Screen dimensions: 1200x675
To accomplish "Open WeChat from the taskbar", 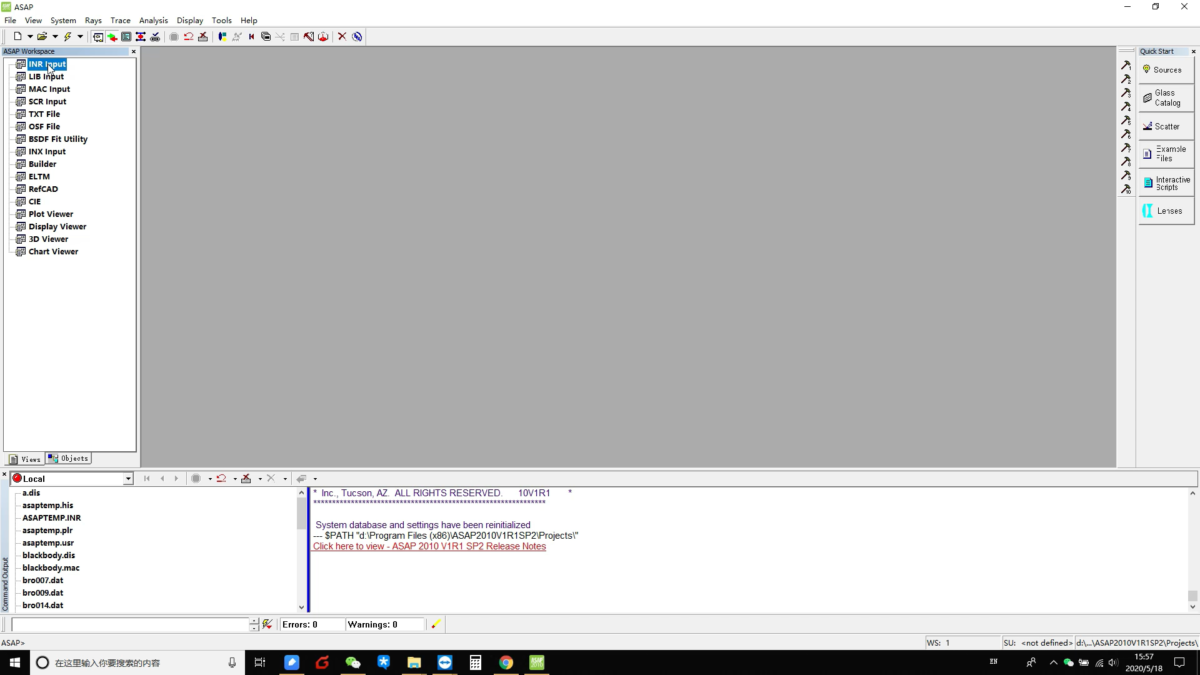I will (x=352, y=662).
